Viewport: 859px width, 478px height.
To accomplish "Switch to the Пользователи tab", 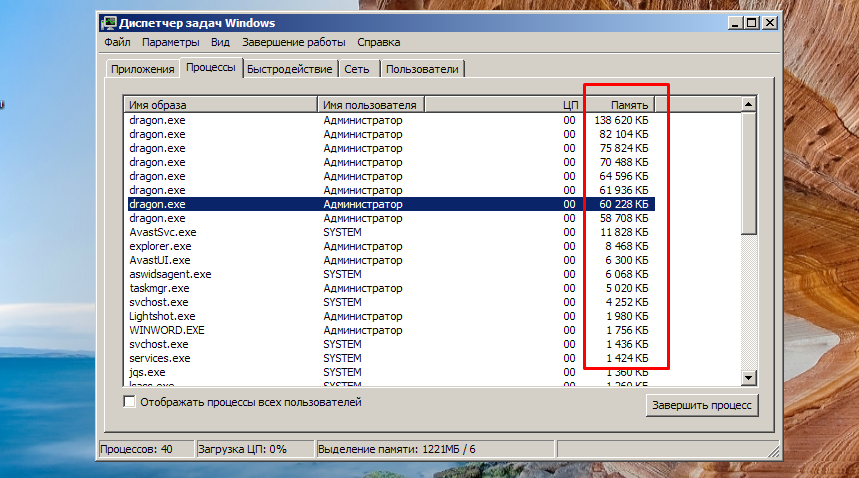I will click(422, 69).
